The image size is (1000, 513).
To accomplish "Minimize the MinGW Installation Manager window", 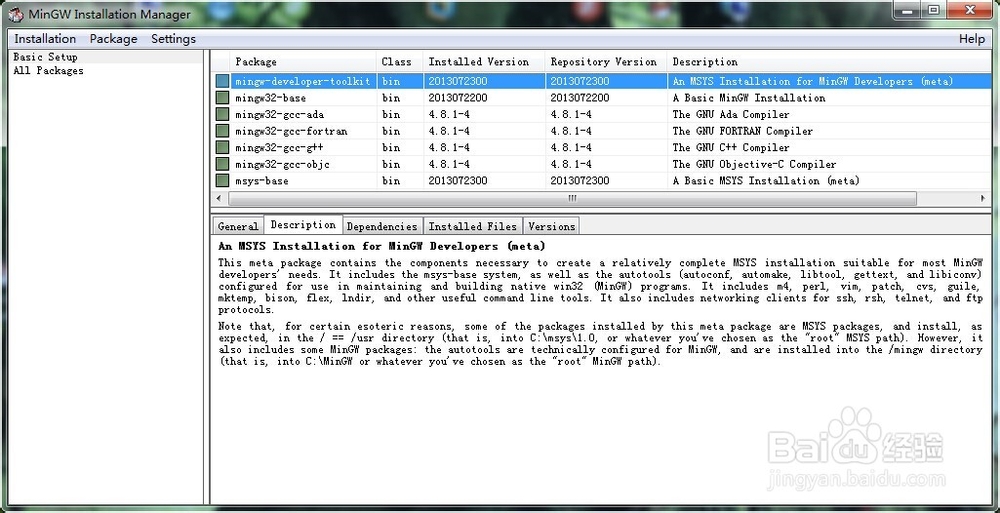I will 908,9.
